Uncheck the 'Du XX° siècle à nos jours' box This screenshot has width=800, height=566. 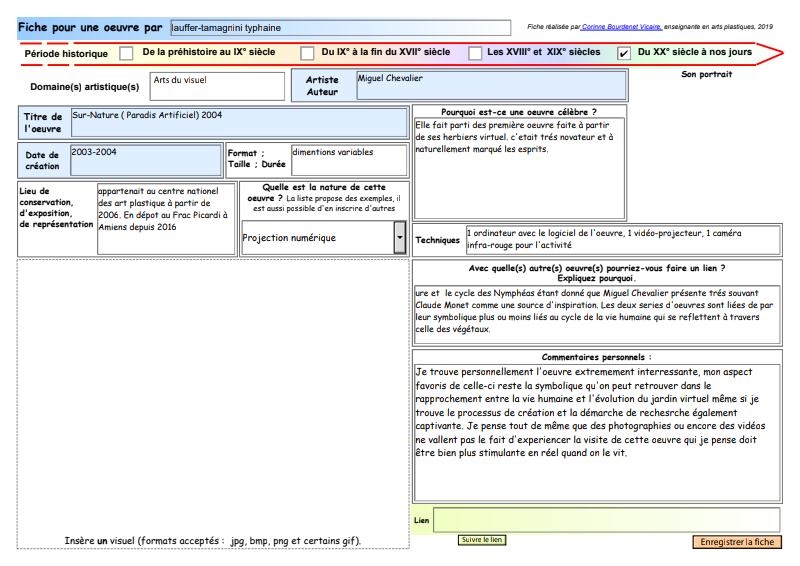click(x=624, y=53)
